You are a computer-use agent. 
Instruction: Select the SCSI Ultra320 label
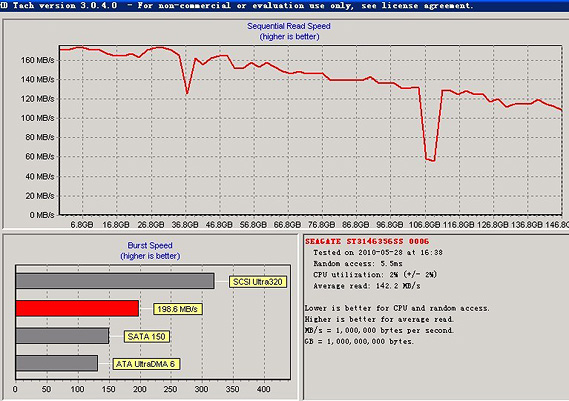pyautogui.click(x=258, y=282)
